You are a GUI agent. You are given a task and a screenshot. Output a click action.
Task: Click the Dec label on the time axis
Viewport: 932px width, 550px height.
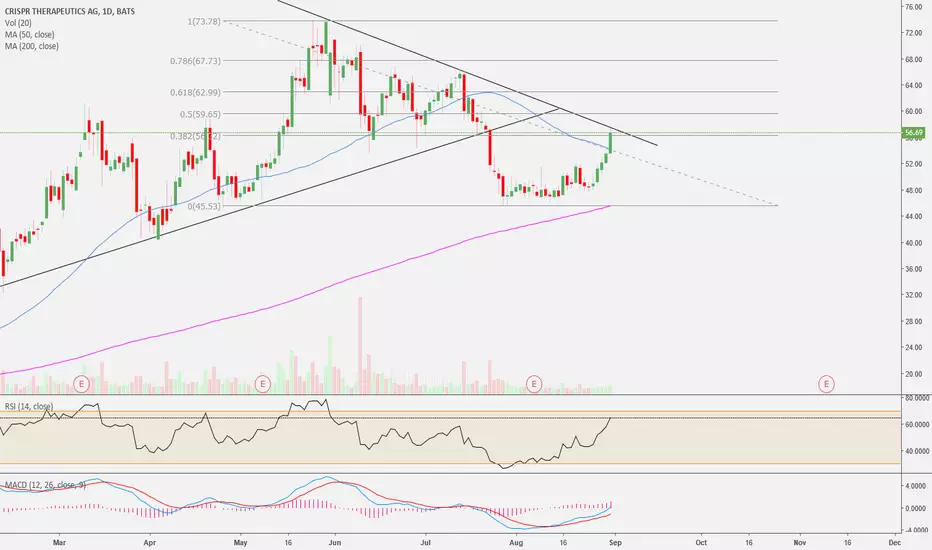click(895, 542)
